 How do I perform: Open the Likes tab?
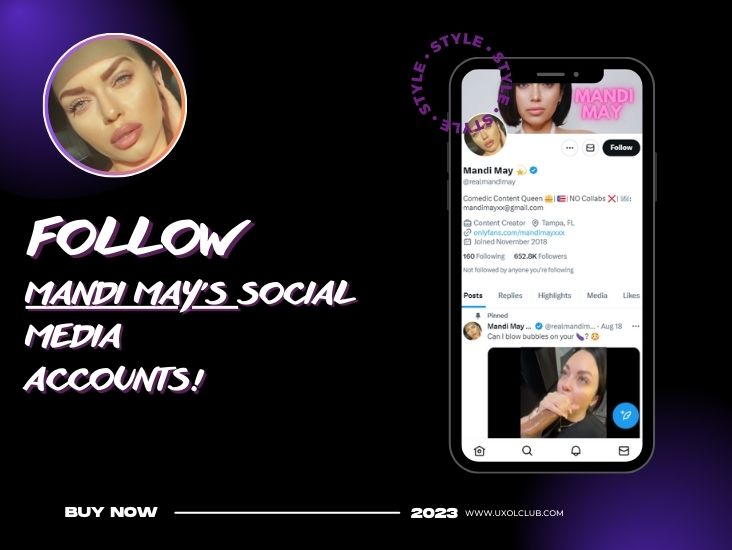point(631,296)
